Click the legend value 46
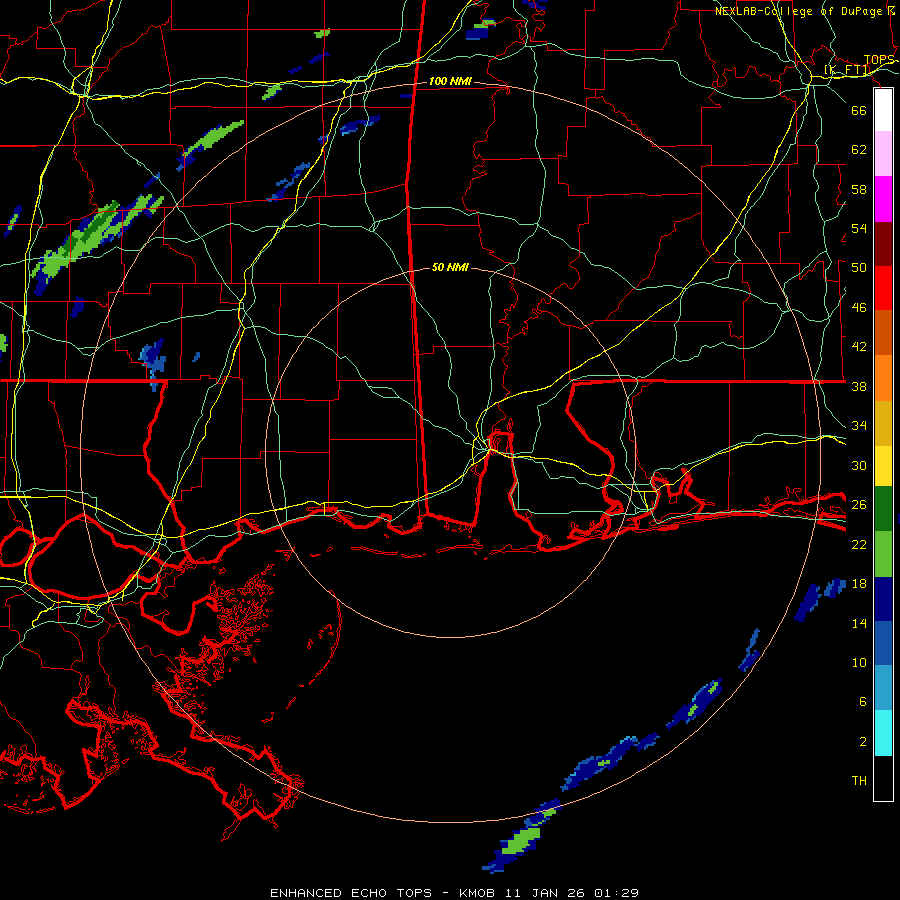Screen dimensions: 900x900 click(x=859, y=308)
